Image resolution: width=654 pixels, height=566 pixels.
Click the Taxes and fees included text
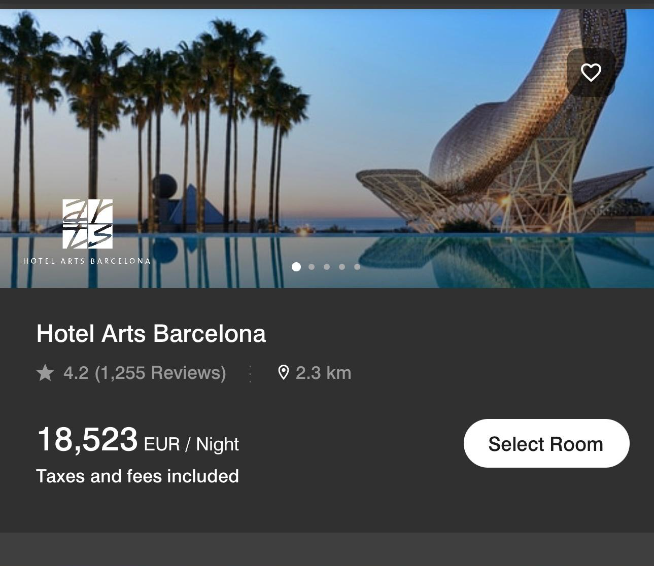tap(137, 476)
